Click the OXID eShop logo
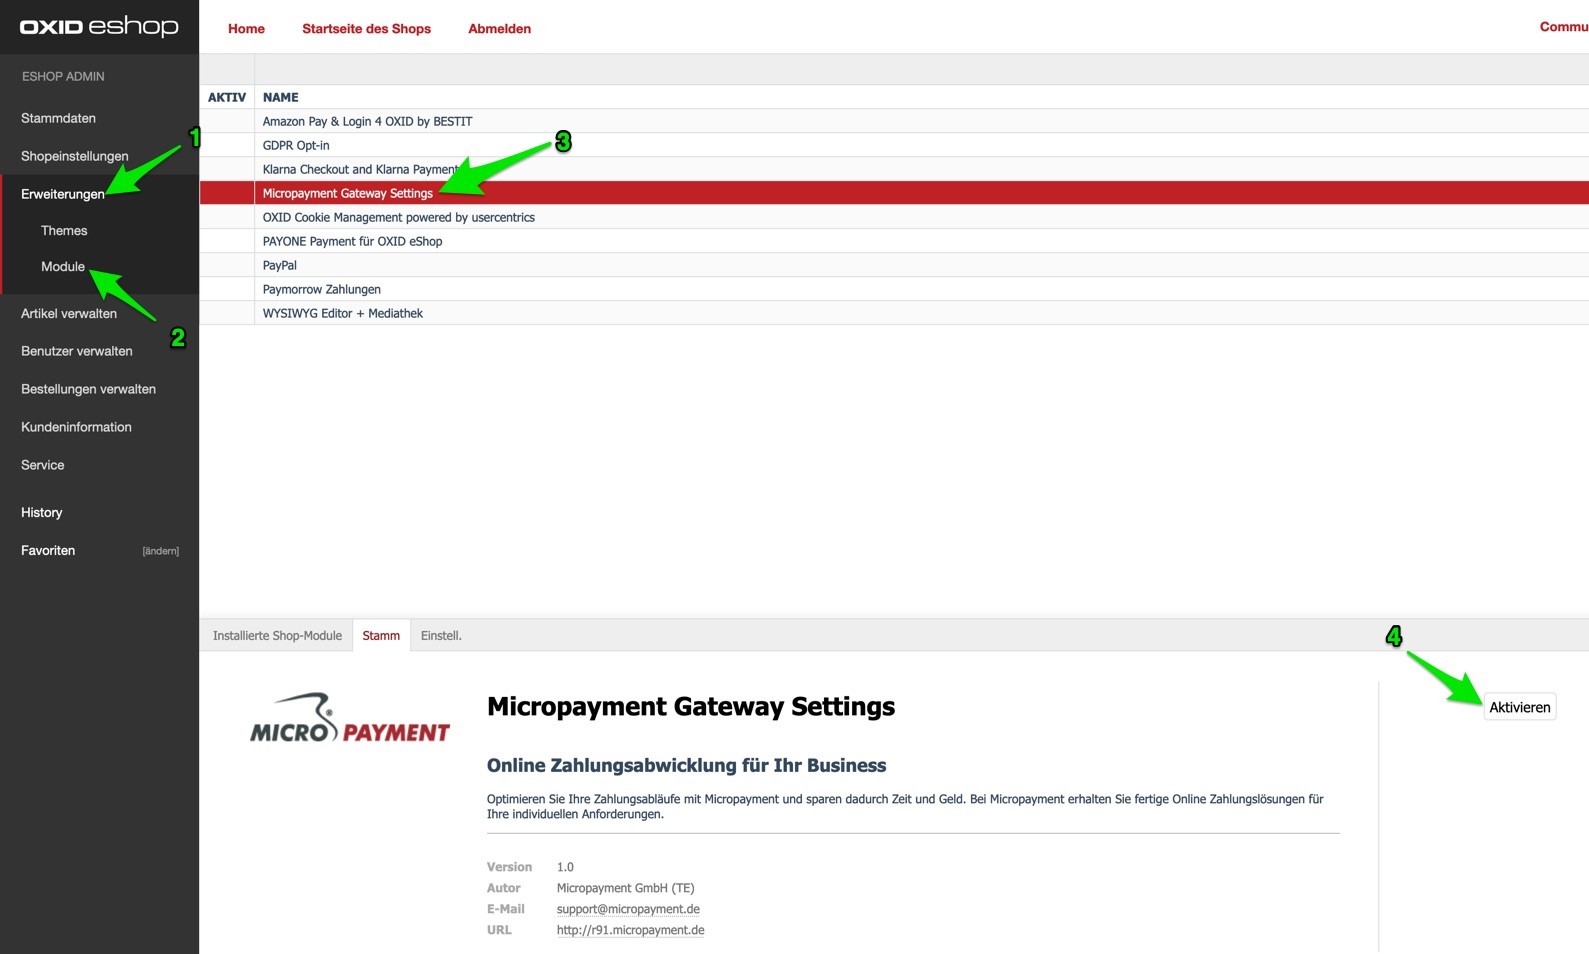The height and width of the screenshot is (954, 1589). [99, 26]
